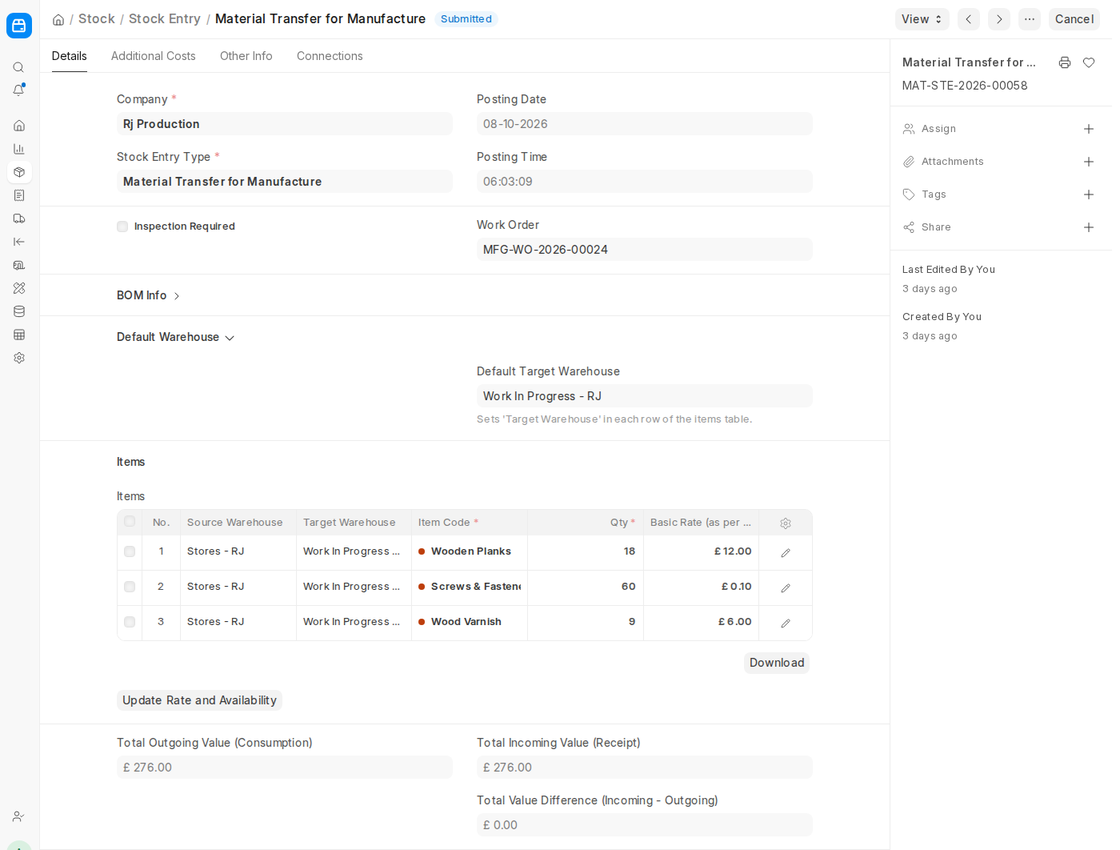Select row 3 Wood Varnish checkbox
The height and width of the screenshot is (850, 1120).
pyautogui.click(x=129, y=622)
